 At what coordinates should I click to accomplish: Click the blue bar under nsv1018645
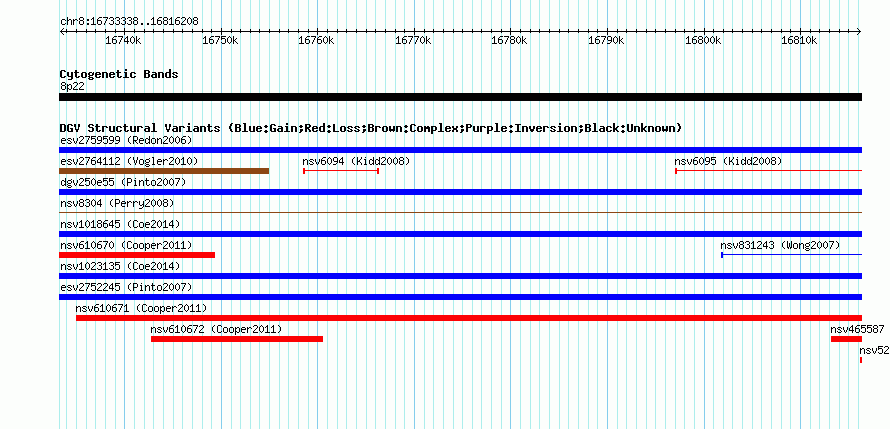(460, 234)
